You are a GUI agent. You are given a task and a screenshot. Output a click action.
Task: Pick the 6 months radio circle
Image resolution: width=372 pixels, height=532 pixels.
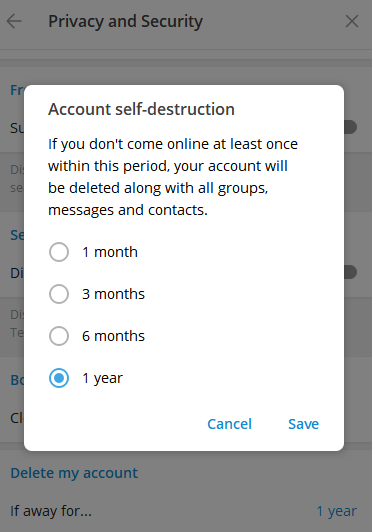pyautogui.click(x=59, y=336)
